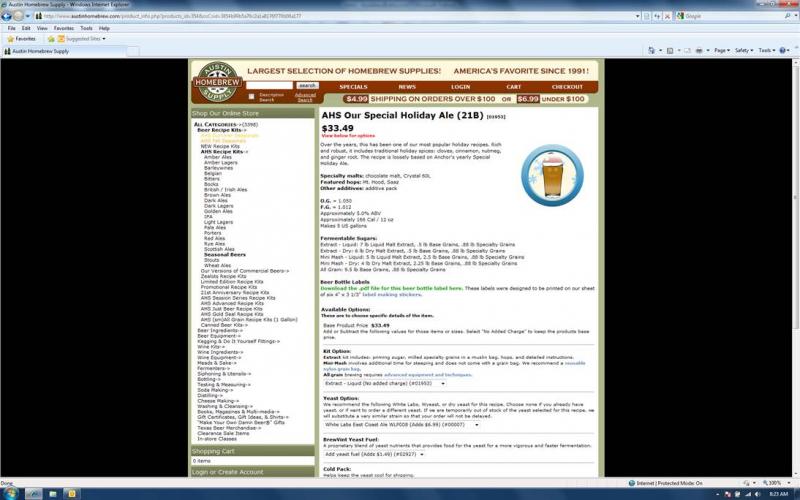This screenshot has width=800, height=500.
Task: Open the Safety dropdown in command bar
Action: [743, 51]
